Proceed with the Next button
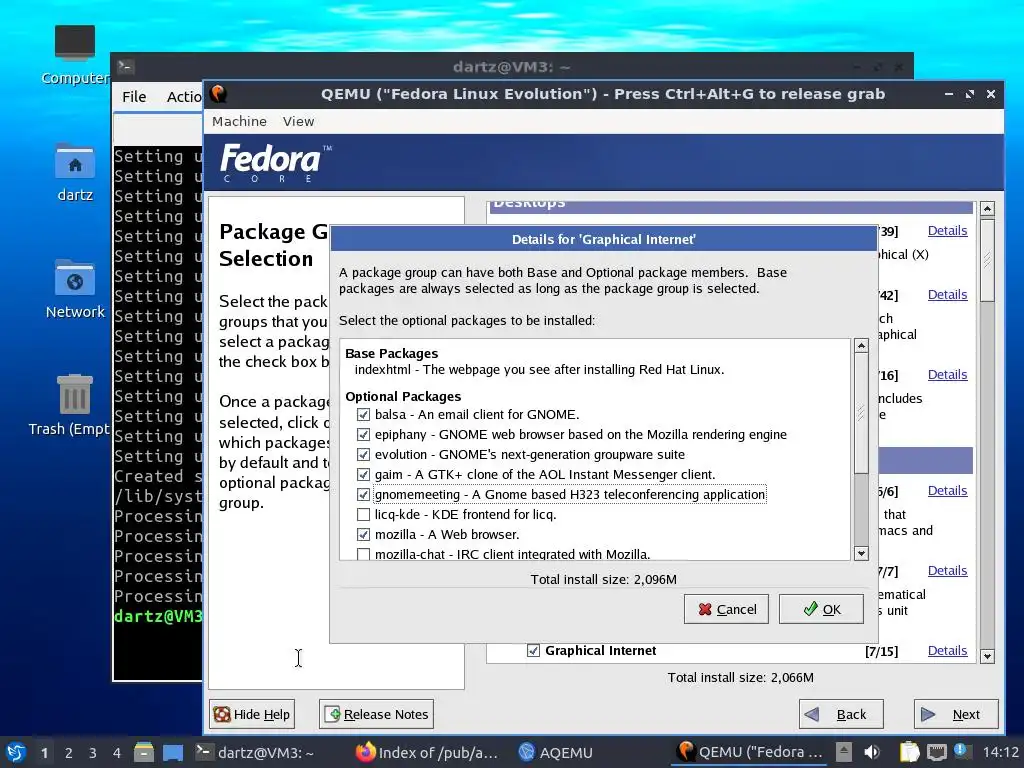Screen dimensions: 1024x768 956,714
